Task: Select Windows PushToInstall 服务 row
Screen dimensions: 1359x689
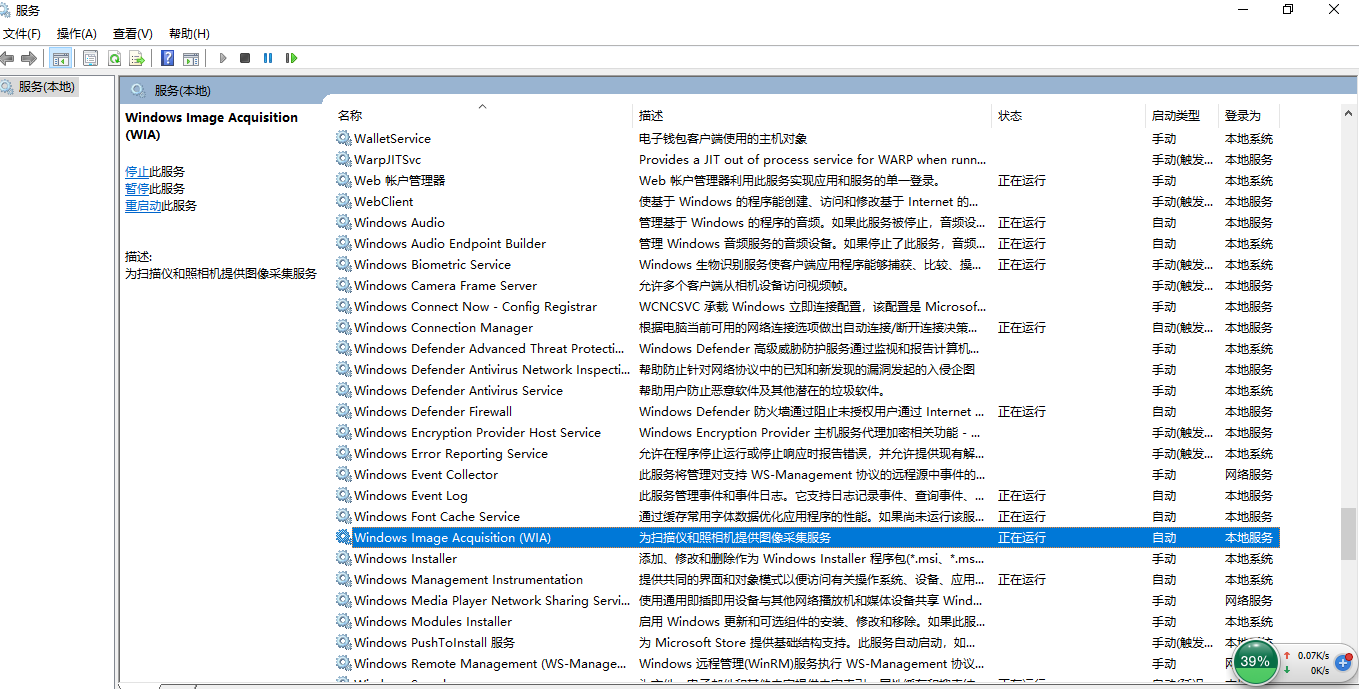Action: (807, 642)
